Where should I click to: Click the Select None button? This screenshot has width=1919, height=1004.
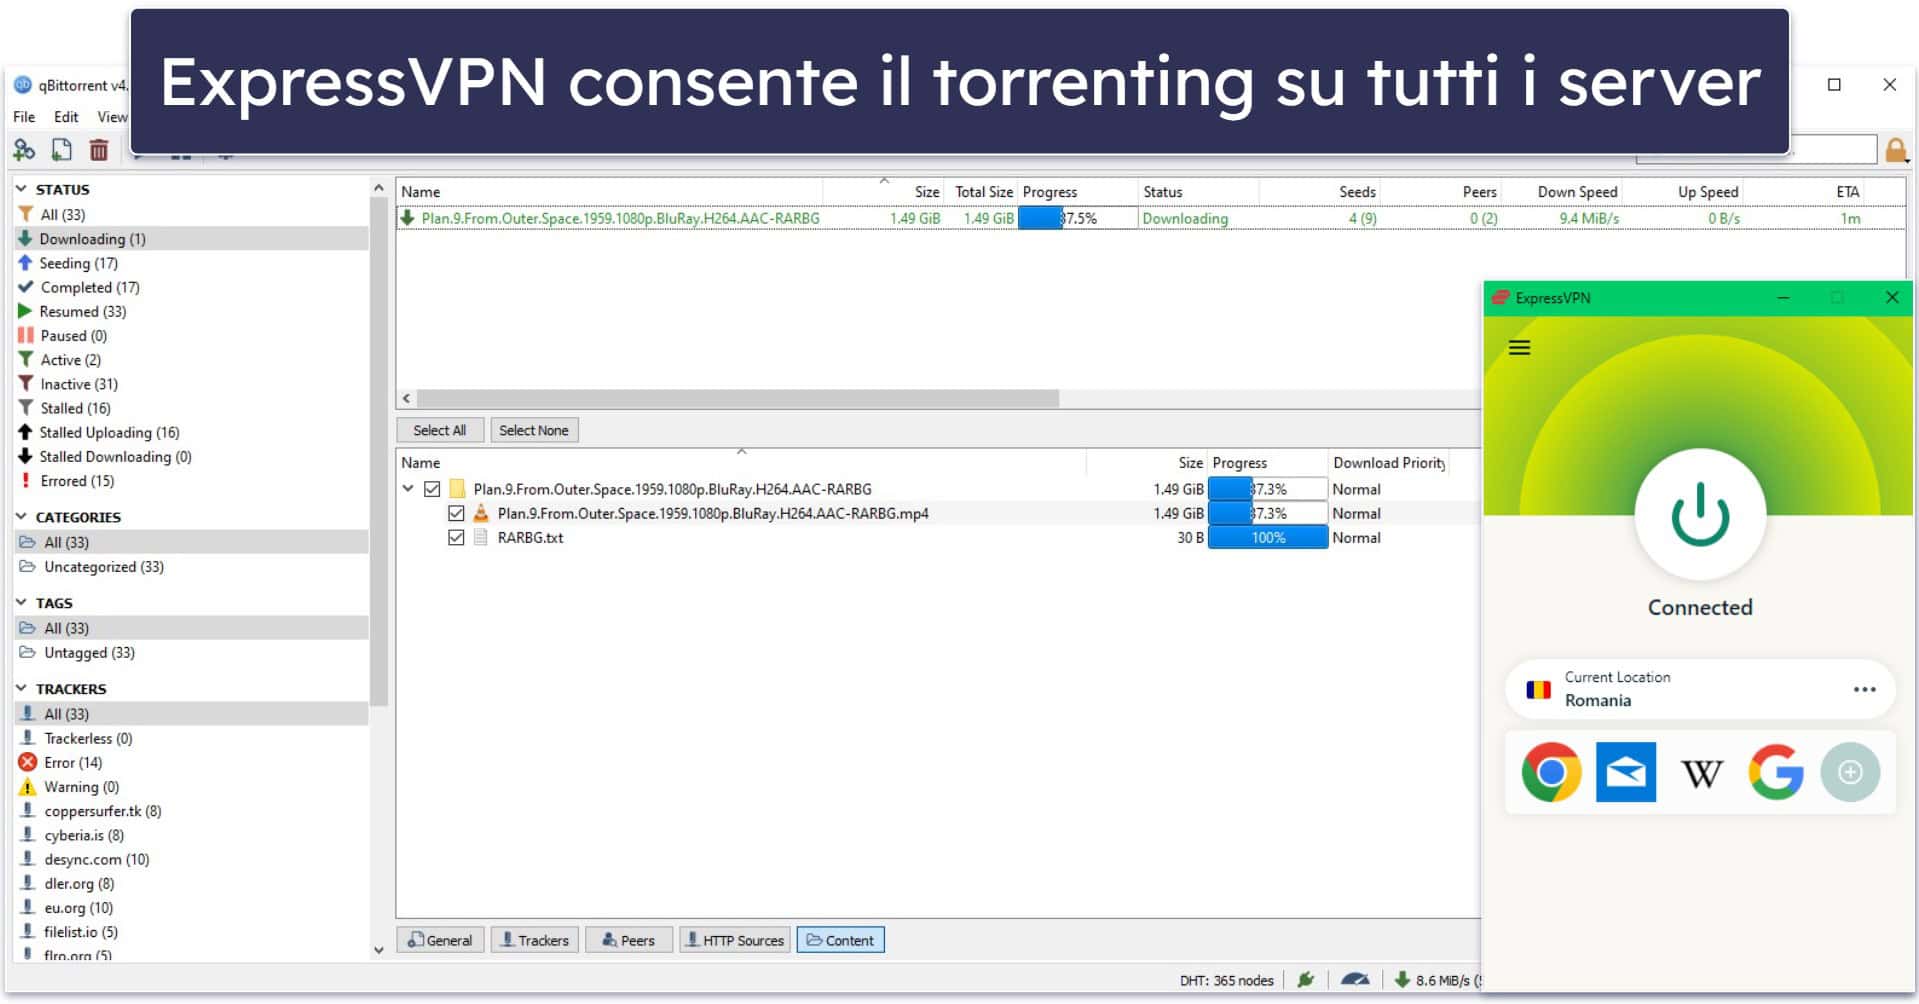coord(534,430)
